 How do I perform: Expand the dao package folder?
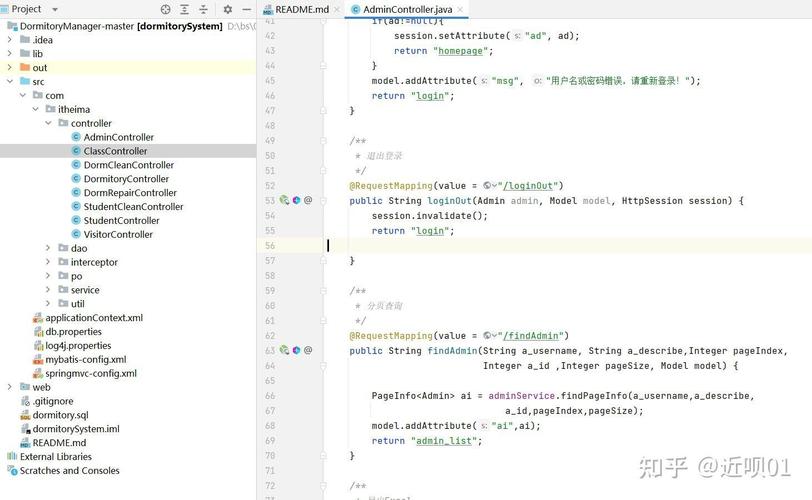48,248
